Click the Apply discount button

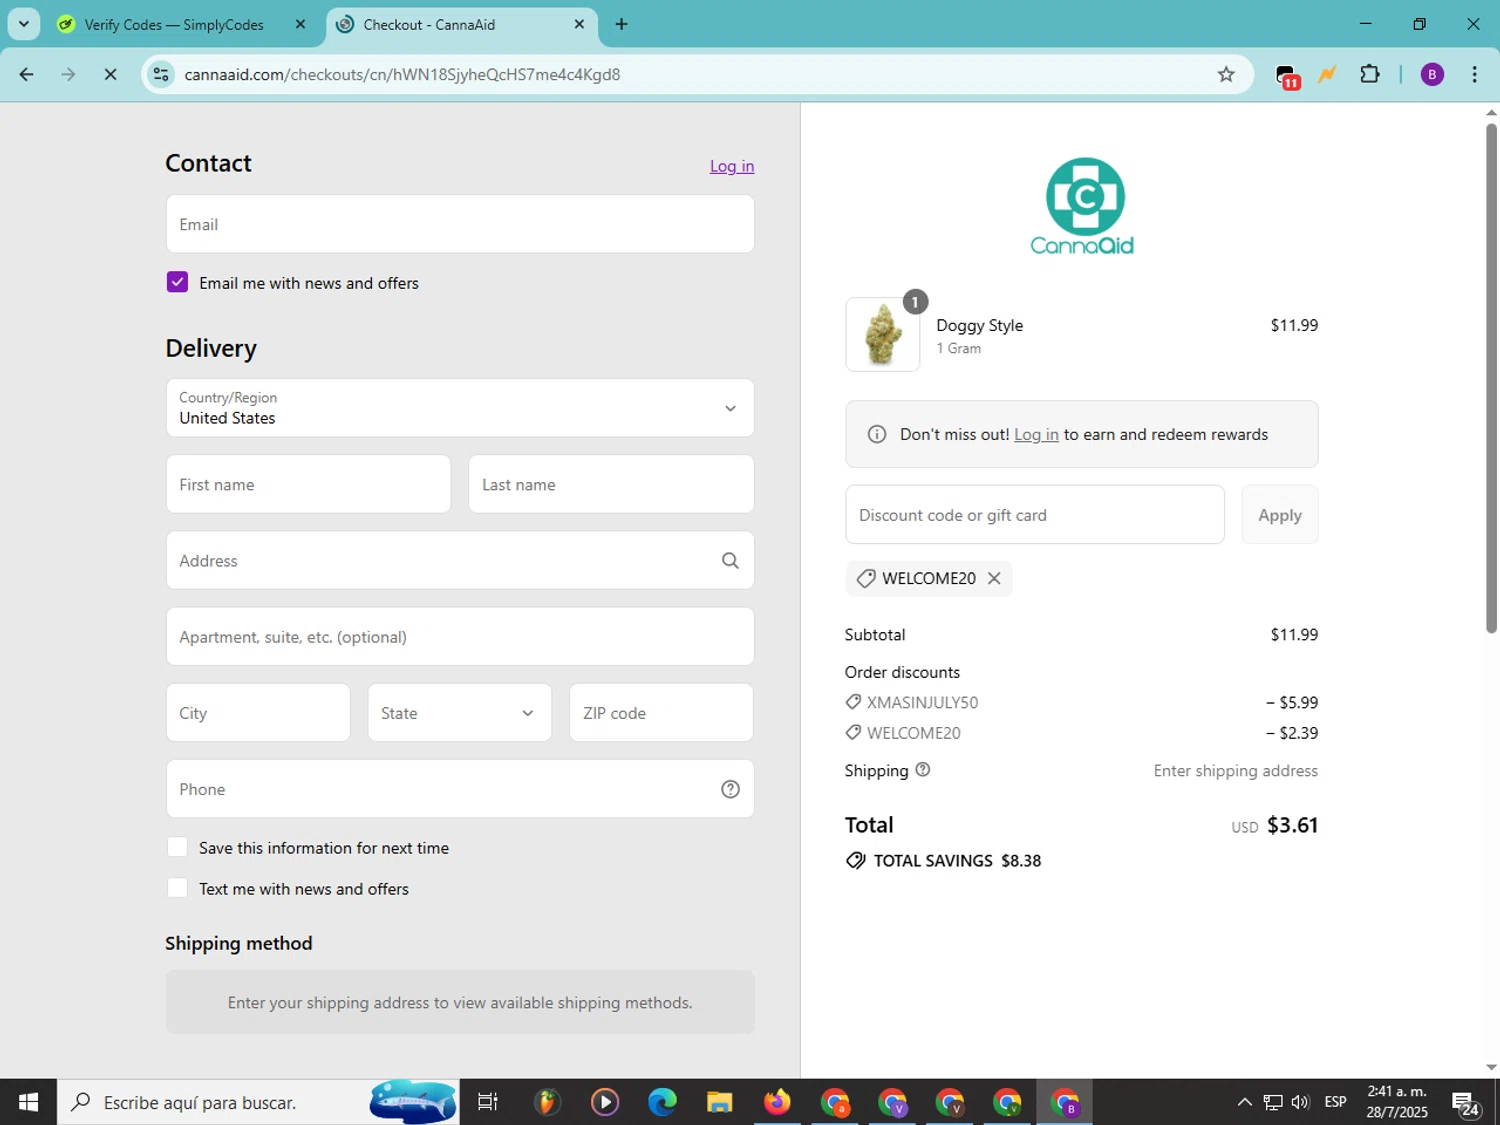pos(1280,515)
